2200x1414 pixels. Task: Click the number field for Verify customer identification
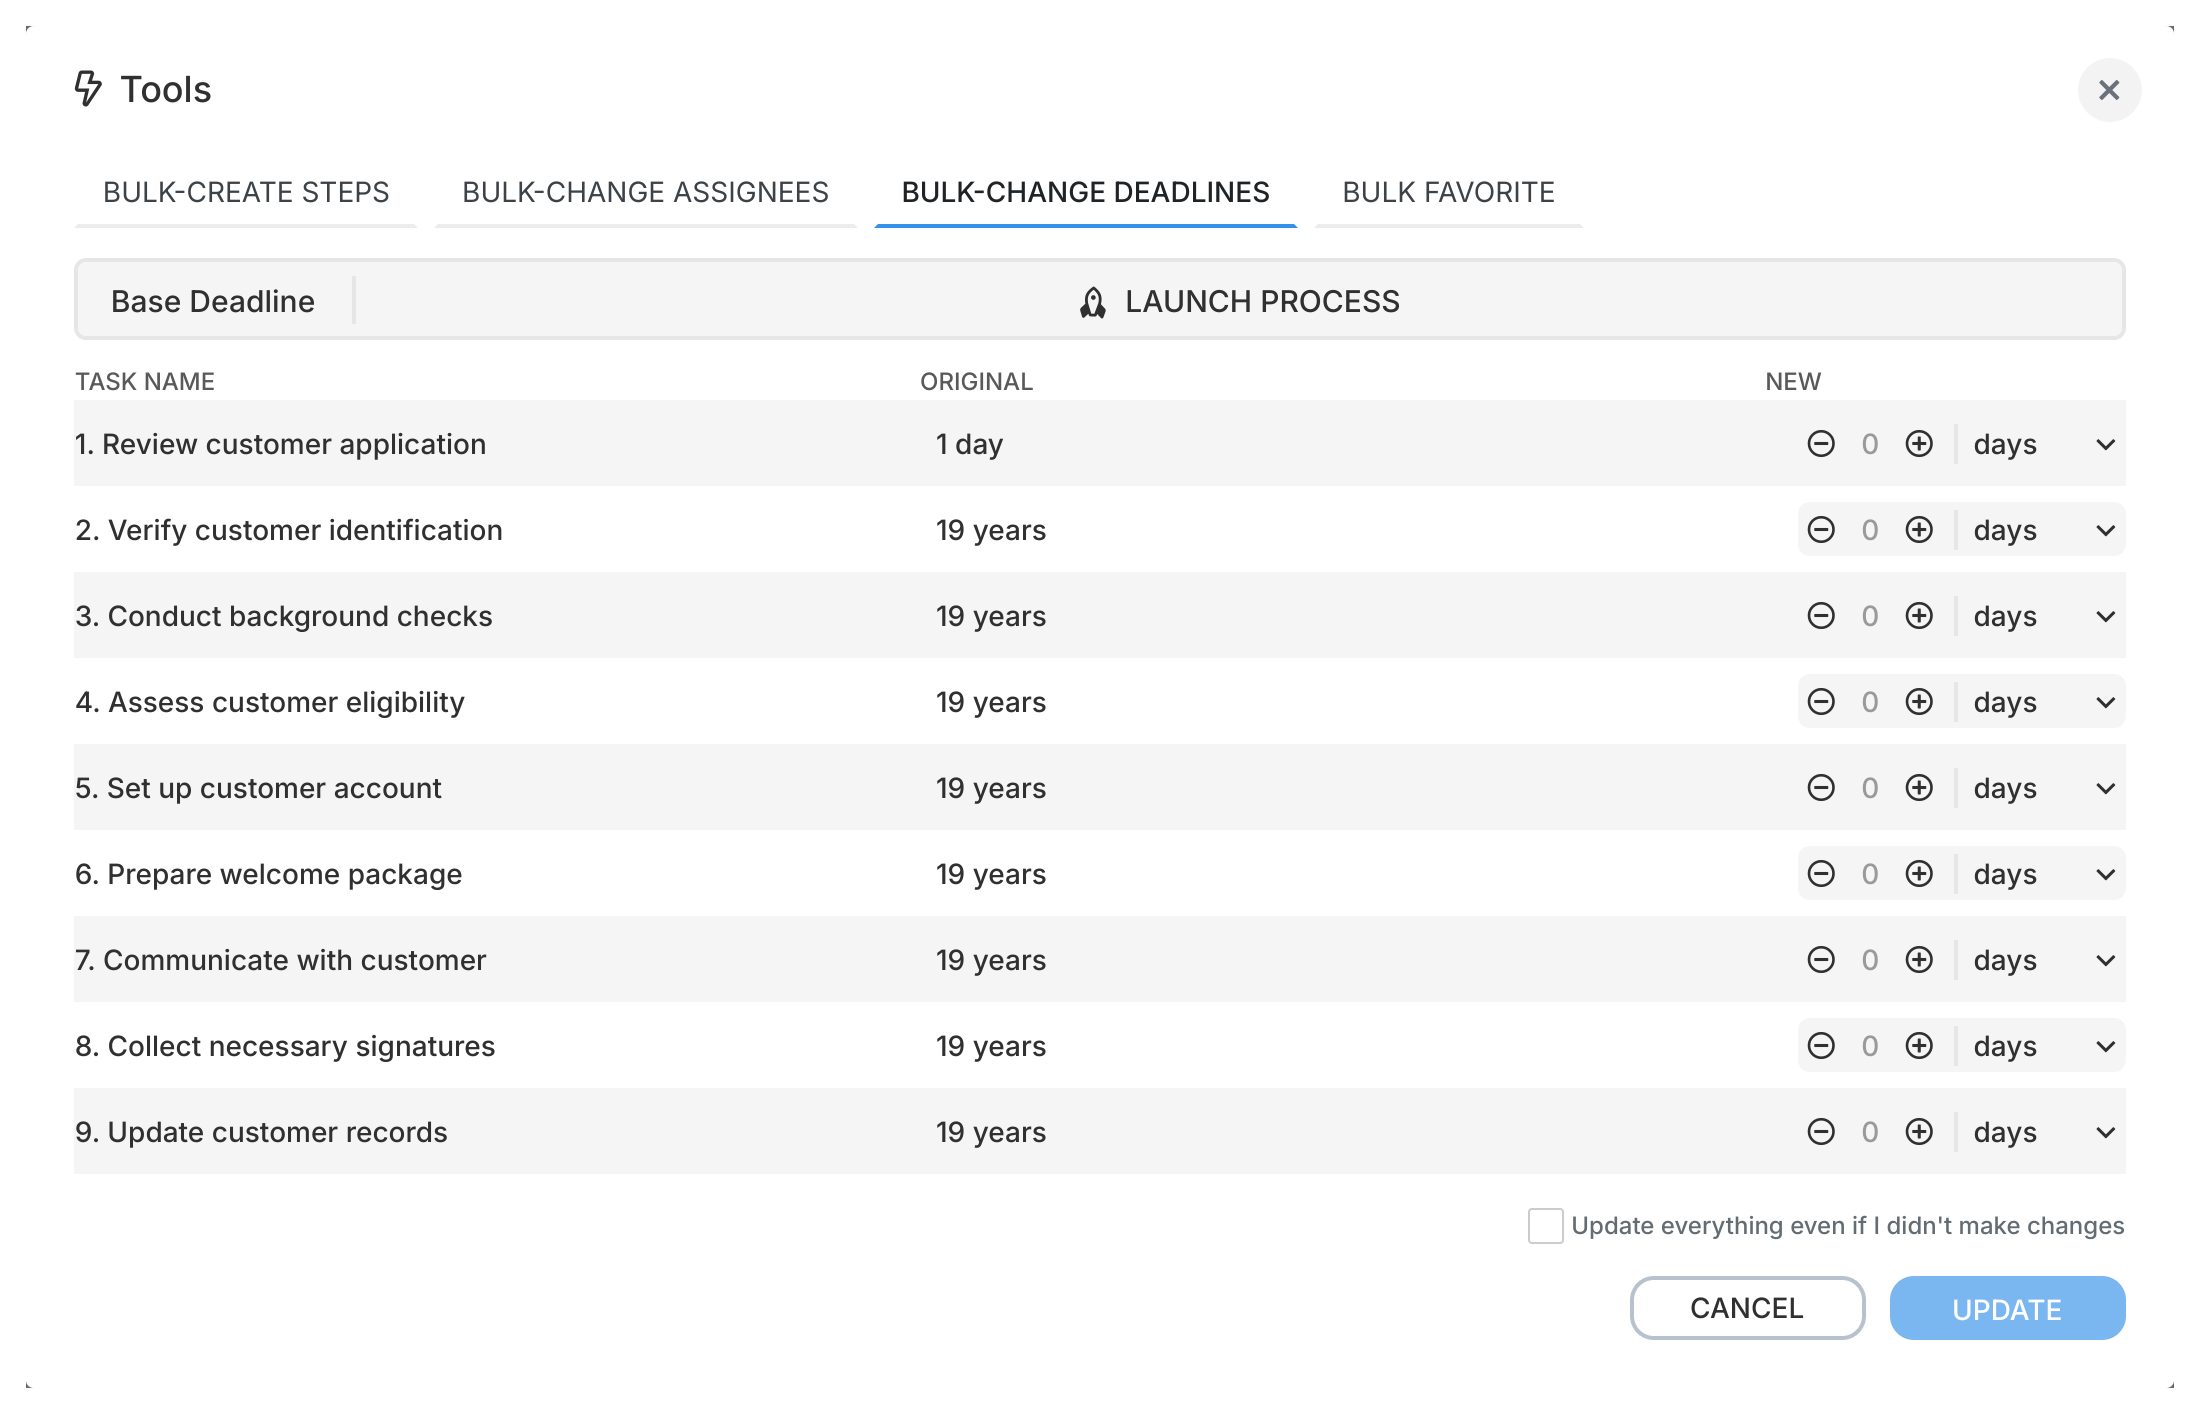point(1870,530)
